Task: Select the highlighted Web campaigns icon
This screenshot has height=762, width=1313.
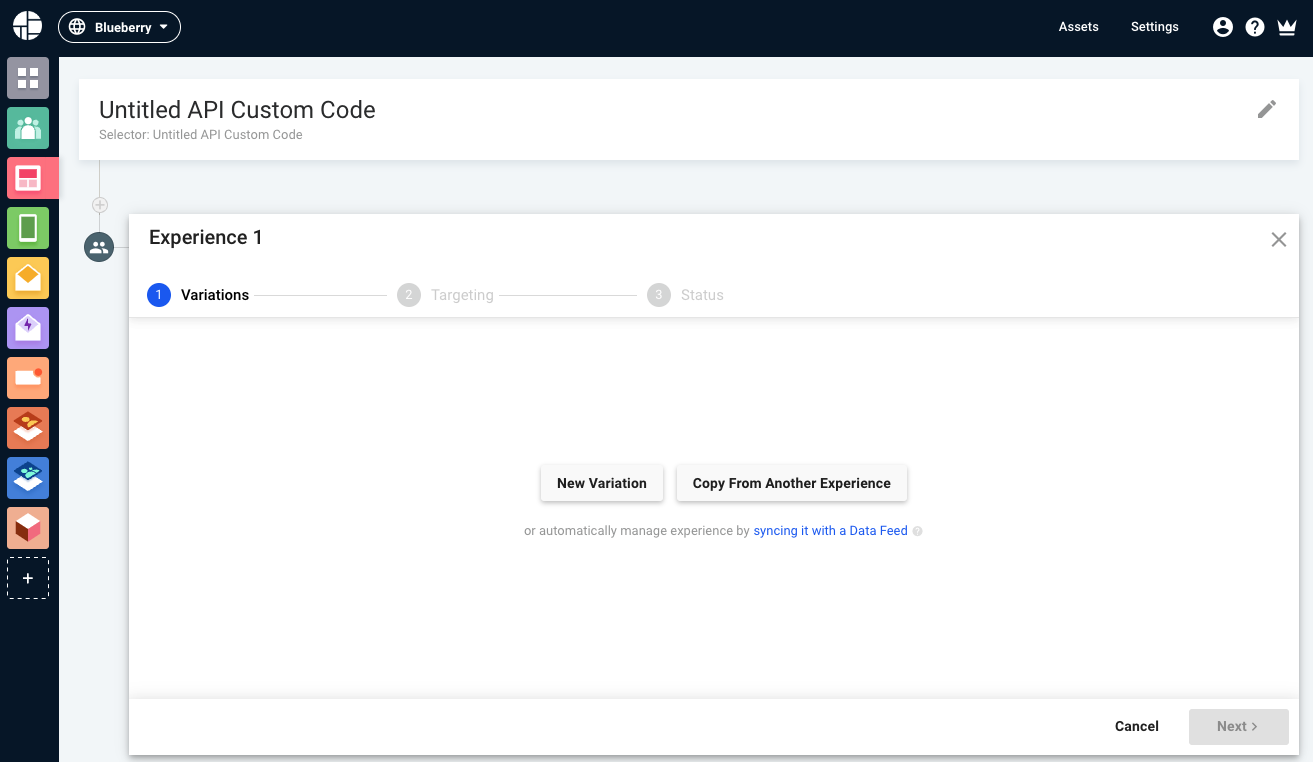Action: click(x=27, y=178)
